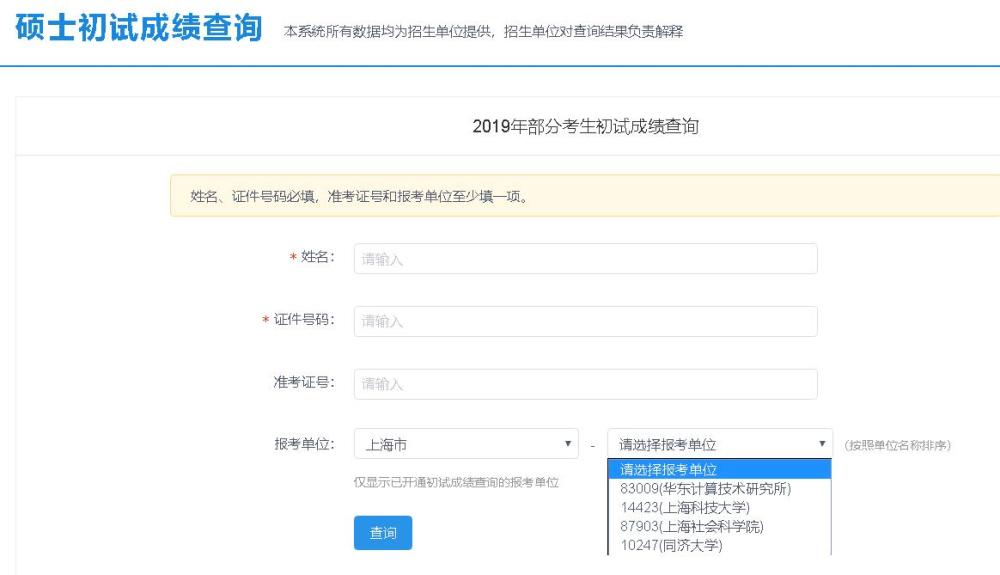The width and height of the screenshot is (1000, 575).
Task: Collapse the 请选择报考单位 combo box
Action: point(720,444)
